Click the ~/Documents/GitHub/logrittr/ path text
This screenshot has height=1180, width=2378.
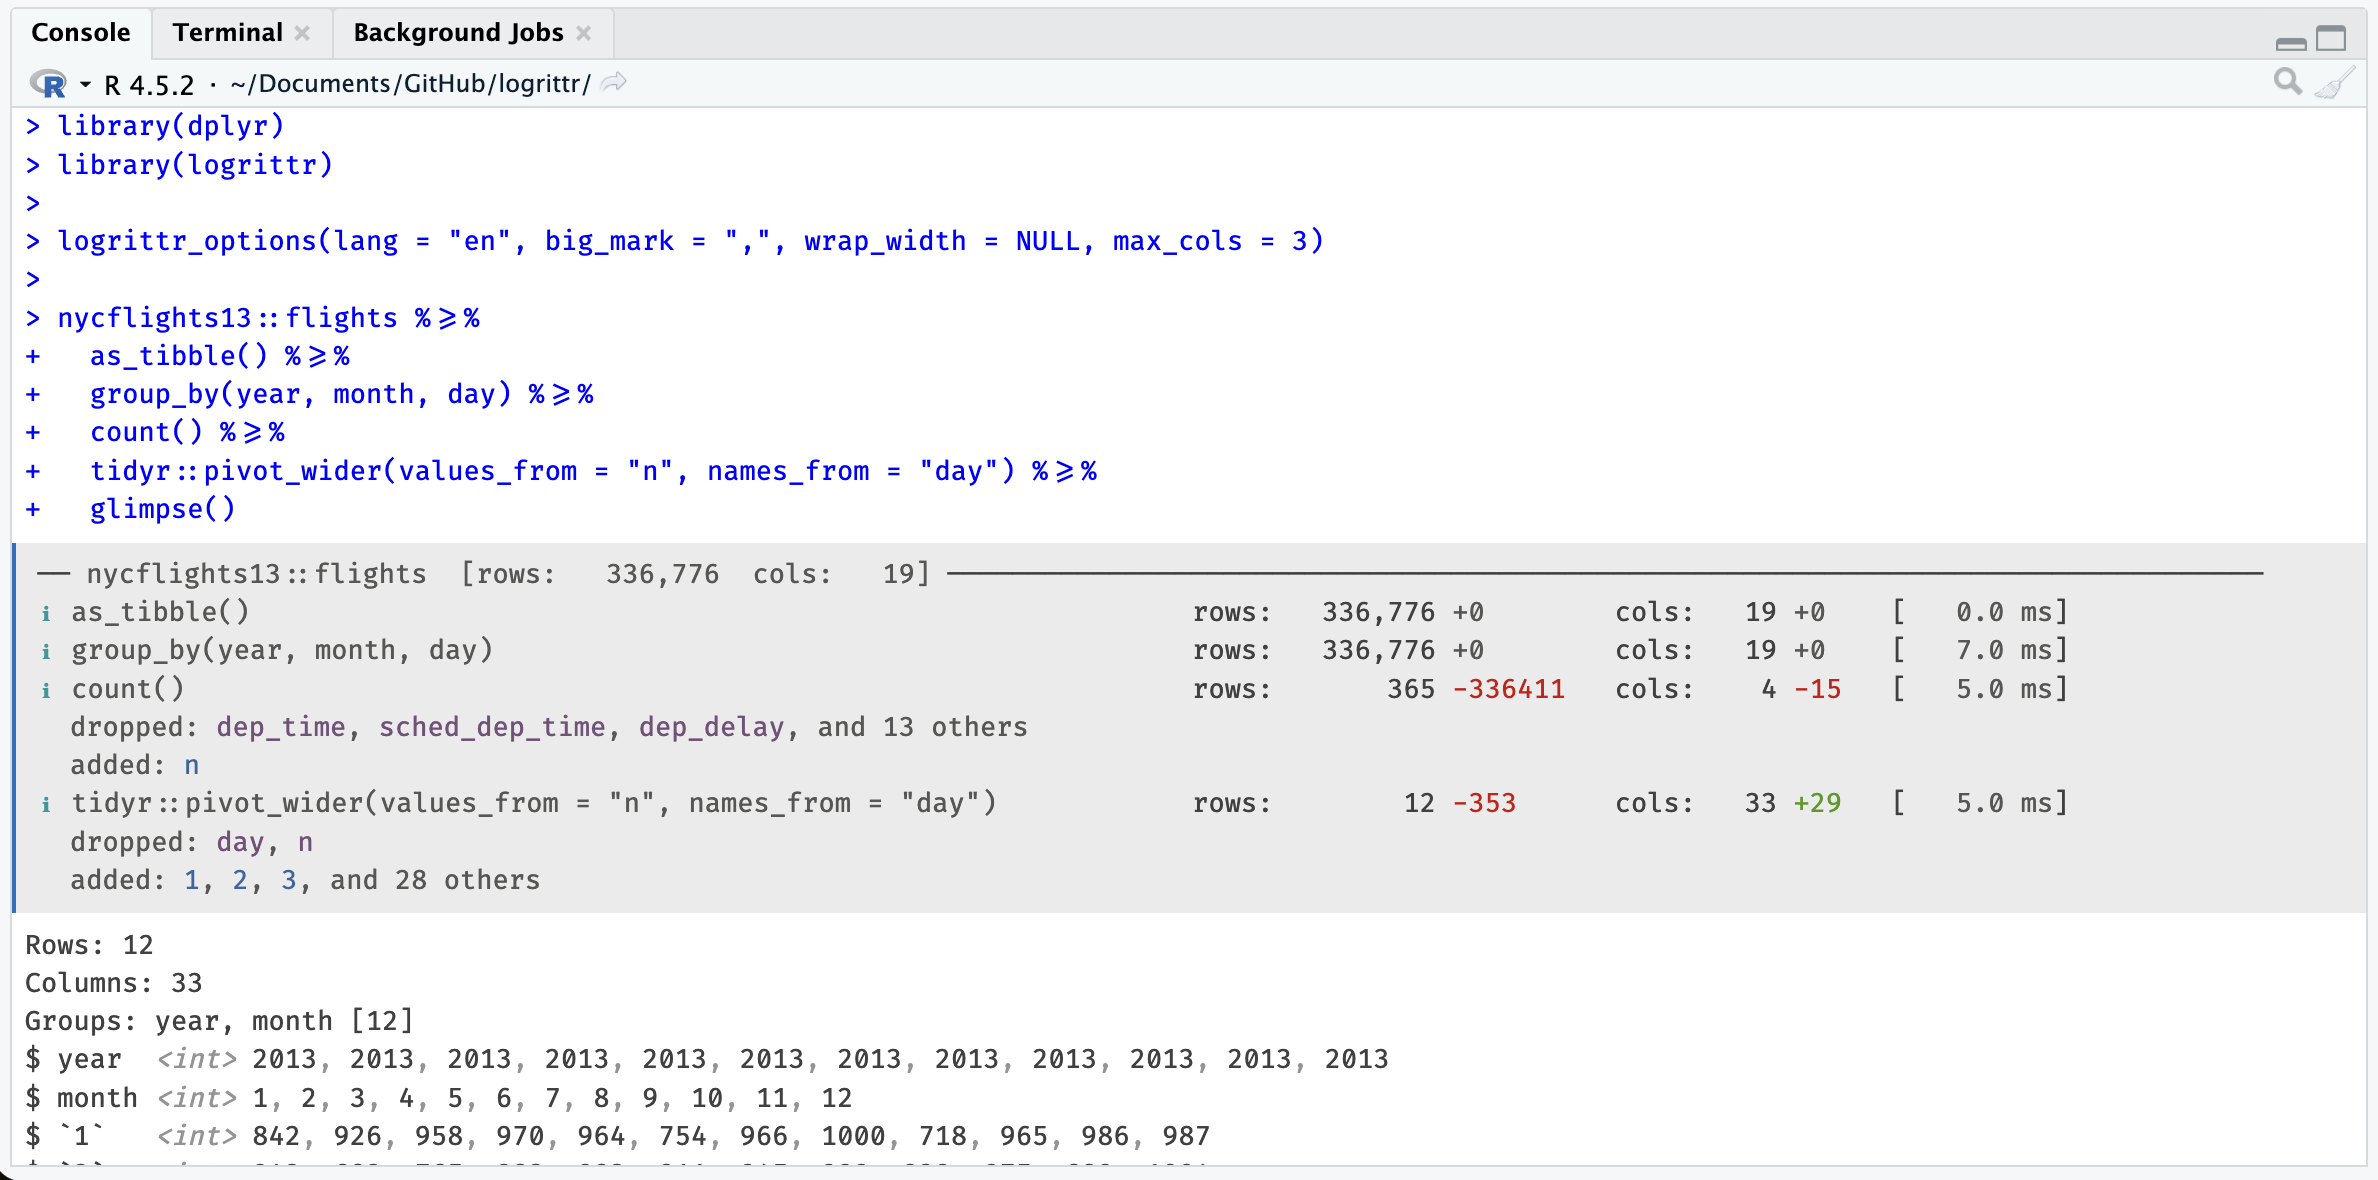410,84
